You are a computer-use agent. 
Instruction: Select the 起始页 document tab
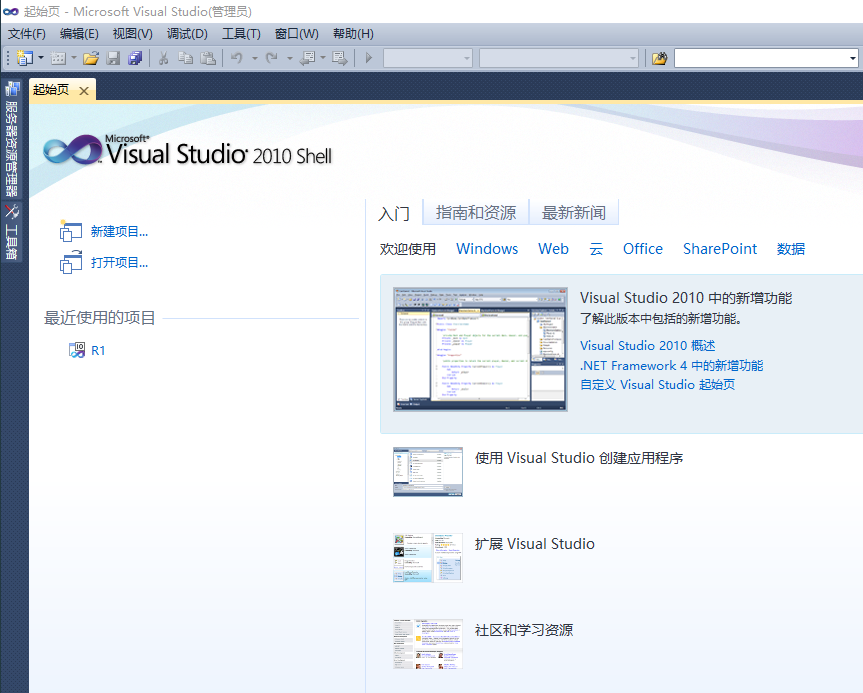tap(51, 90)
